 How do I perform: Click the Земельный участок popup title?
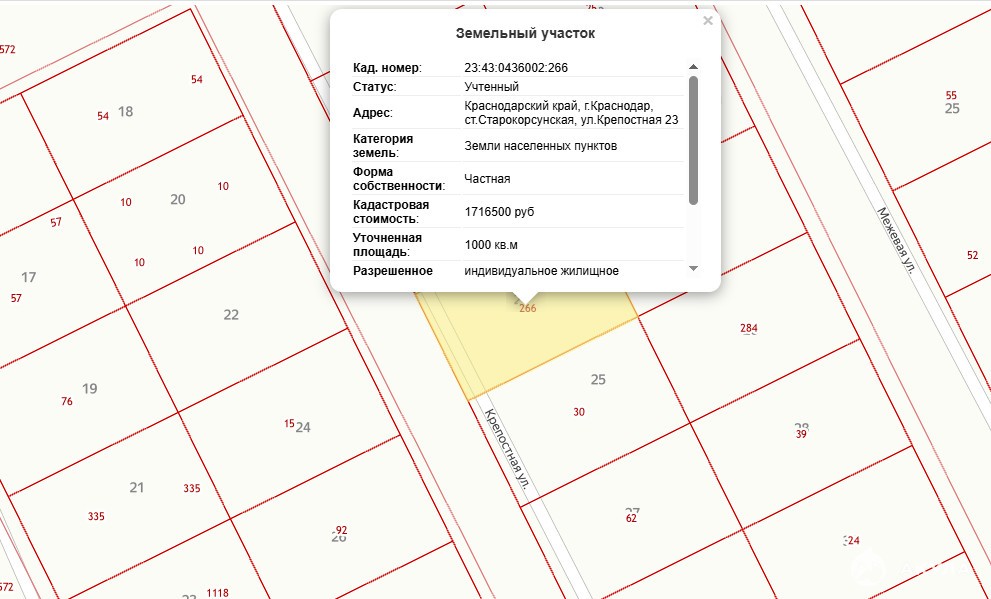[x=525, y=33]
